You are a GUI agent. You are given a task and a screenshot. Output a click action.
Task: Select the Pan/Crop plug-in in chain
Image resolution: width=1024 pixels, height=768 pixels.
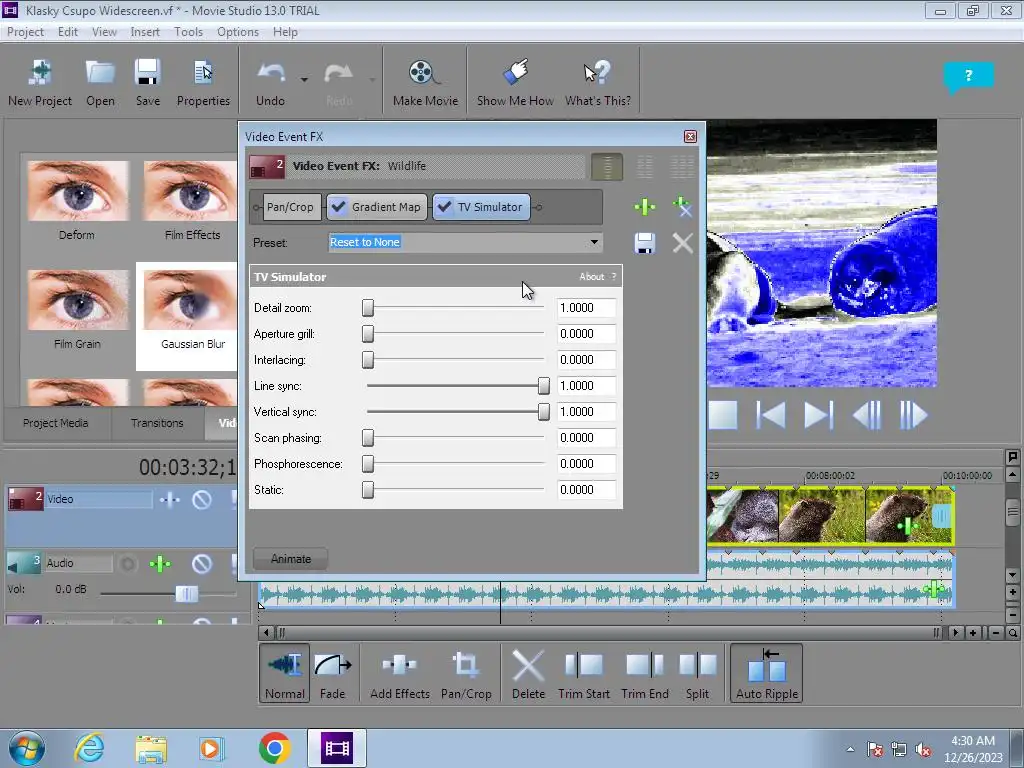pos(290,207)
